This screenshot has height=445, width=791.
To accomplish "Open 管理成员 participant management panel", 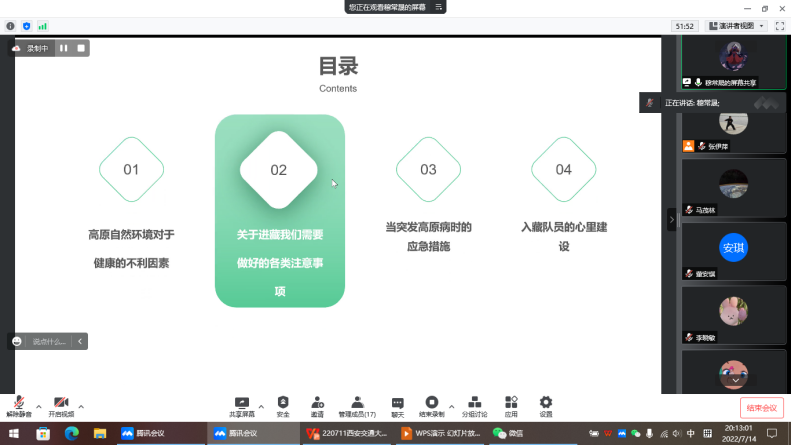I will 357,402.
